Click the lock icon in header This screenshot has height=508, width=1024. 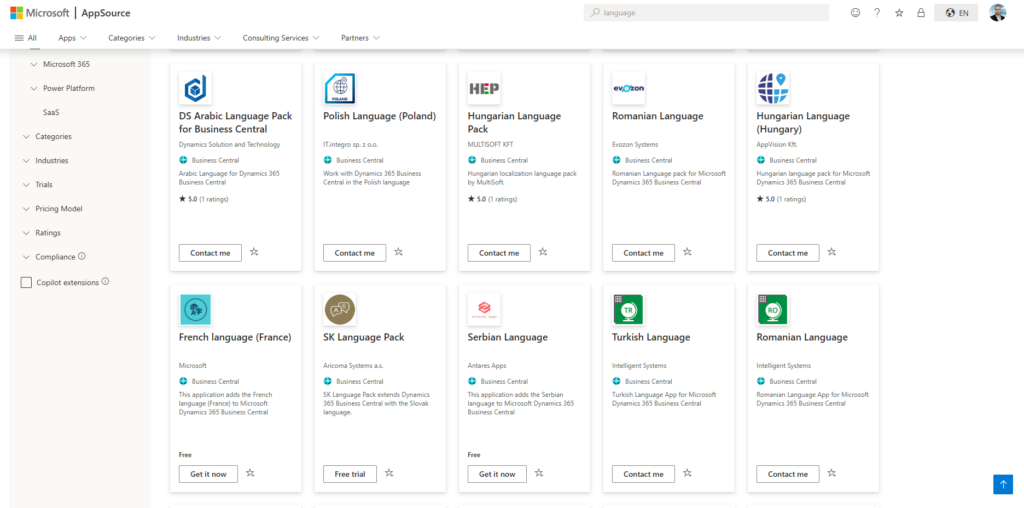coord(921,12)
